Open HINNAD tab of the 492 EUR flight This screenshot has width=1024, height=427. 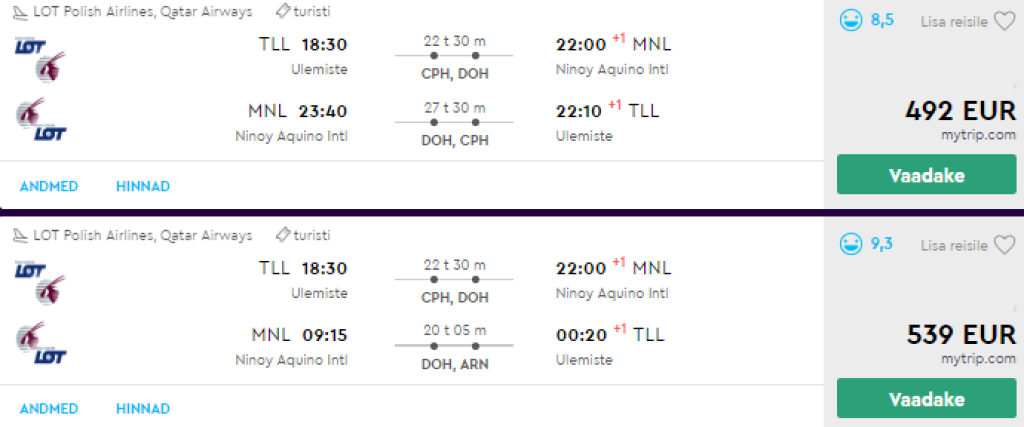[143, 186]
